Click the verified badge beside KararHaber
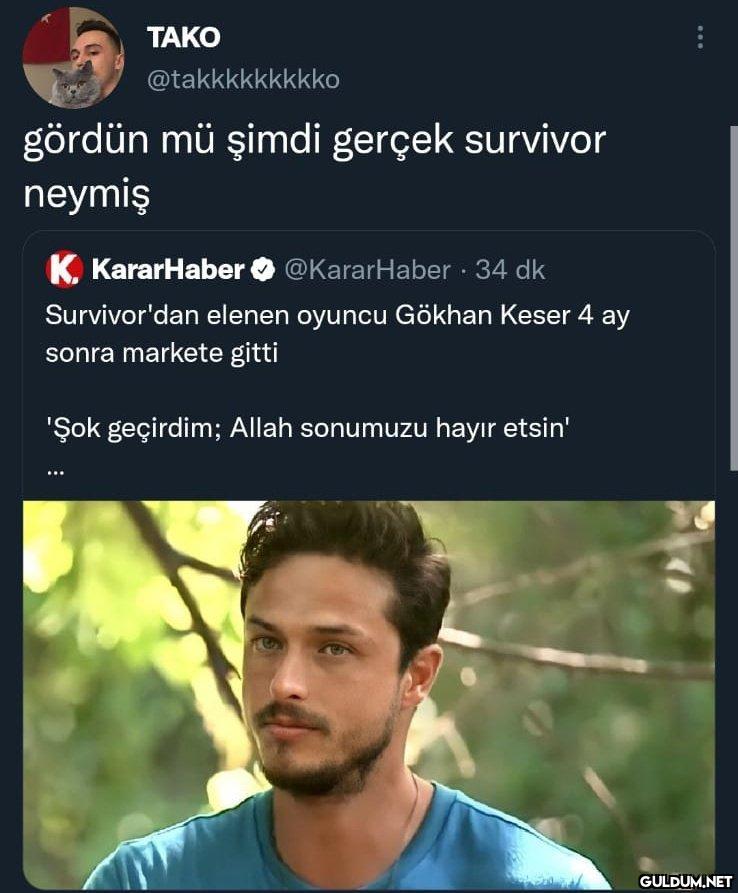Screen dimensions: 738x893 264,269
